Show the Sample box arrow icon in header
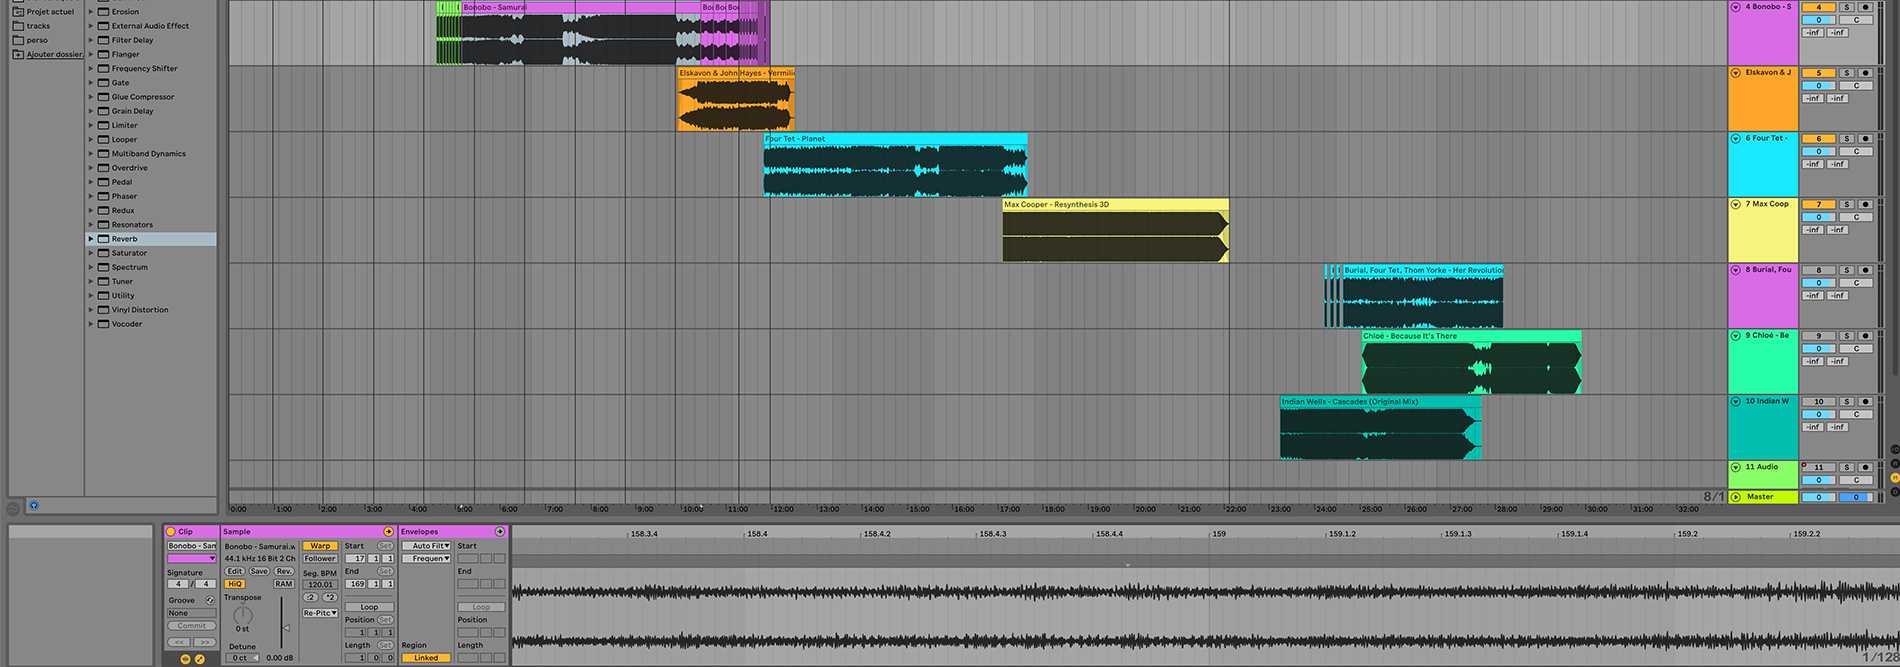 pyautogui.click(x=389, y=532)
